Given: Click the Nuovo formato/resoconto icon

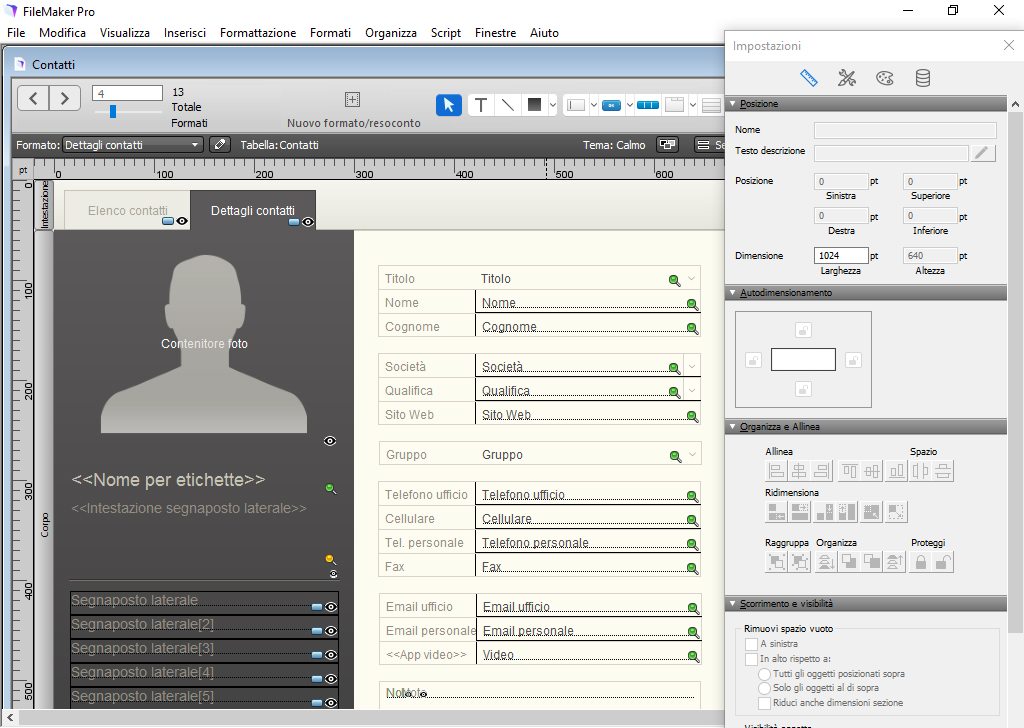Looking at the screenshot, I should pyautogui.click(x=352, y=99).
